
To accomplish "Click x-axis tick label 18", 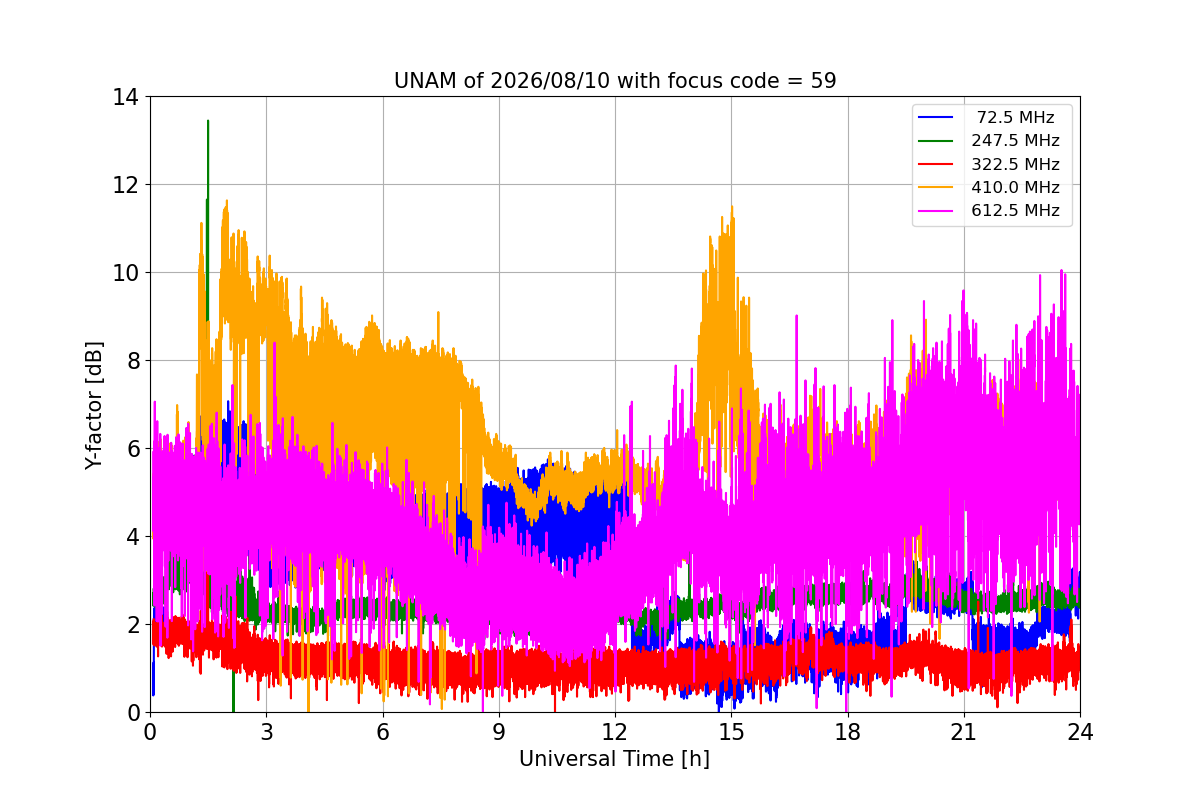I will coord(848,732).
